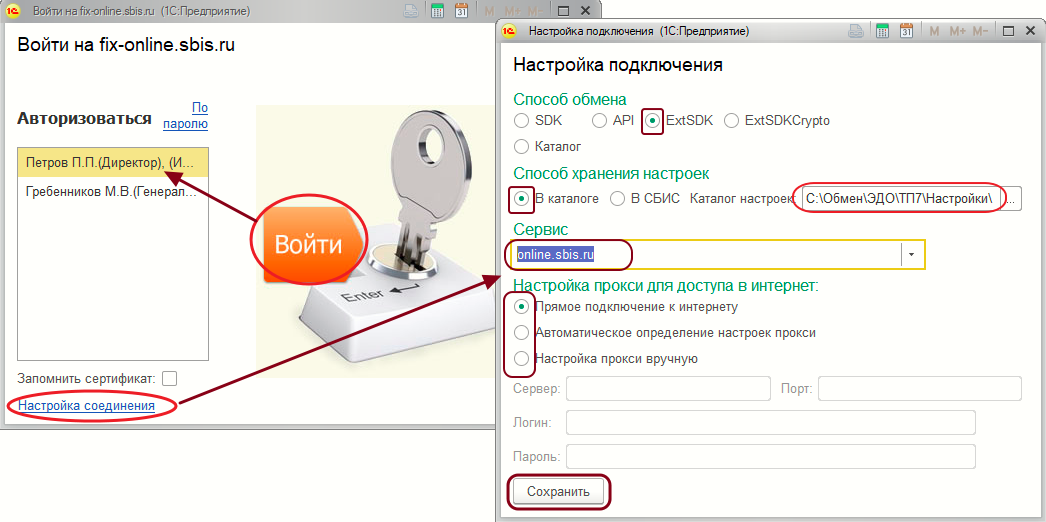
Task: Click the M+ memory button in settings window
Action: (958, 31)
